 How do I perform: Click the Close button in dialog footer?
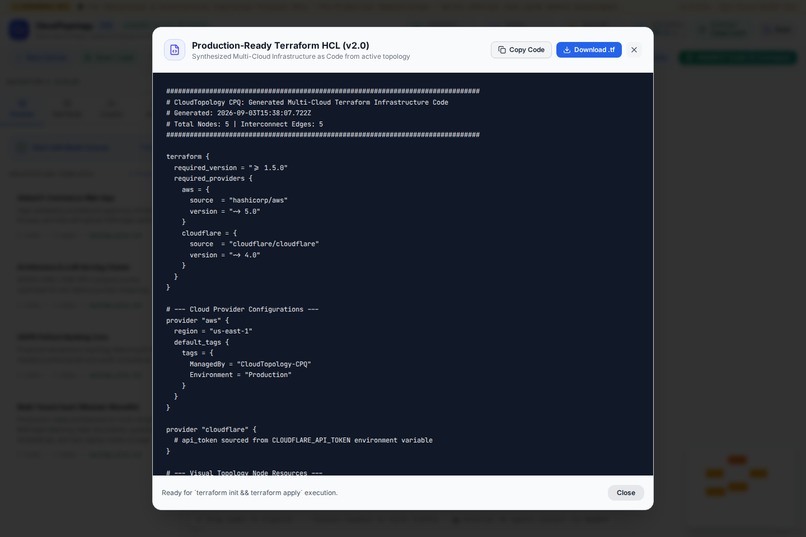(626, 492)
